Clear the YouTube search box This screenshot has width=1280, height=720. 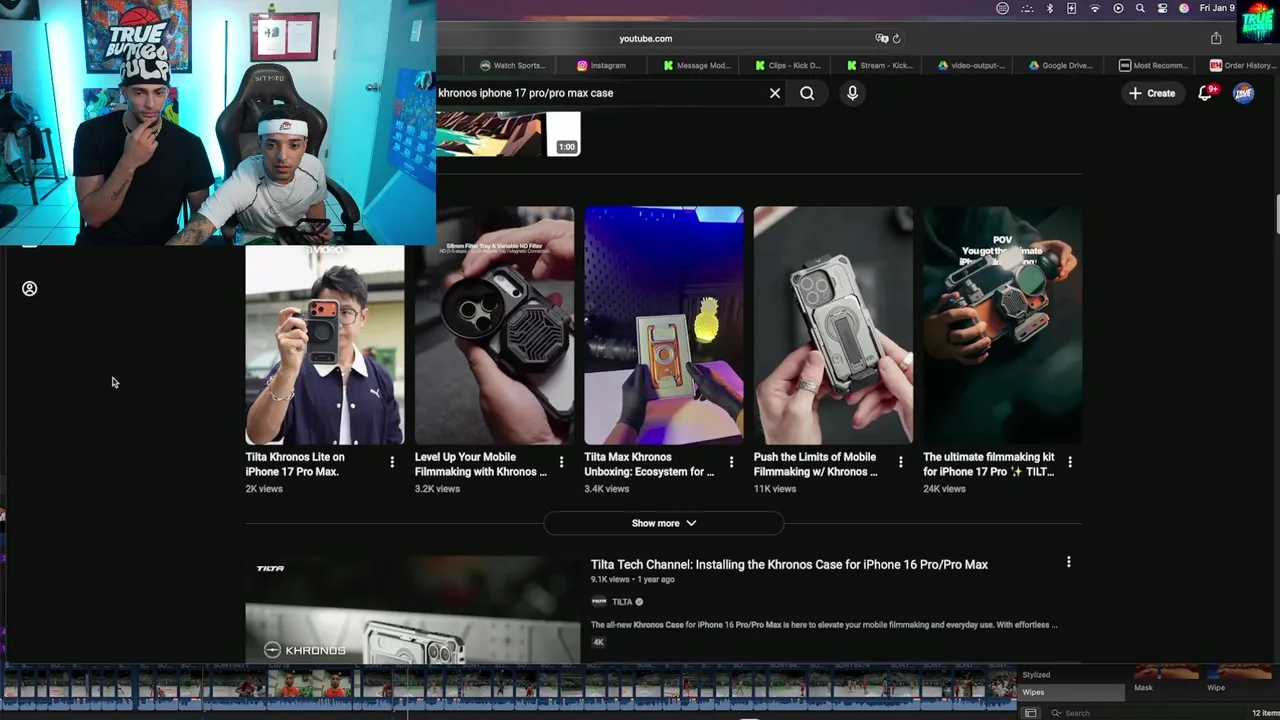pyautogui.click(x=775, y=93)
